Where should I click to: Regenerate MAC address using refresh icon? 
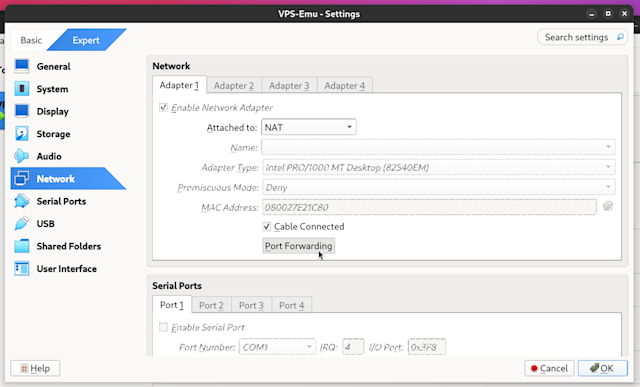[608, 206]
